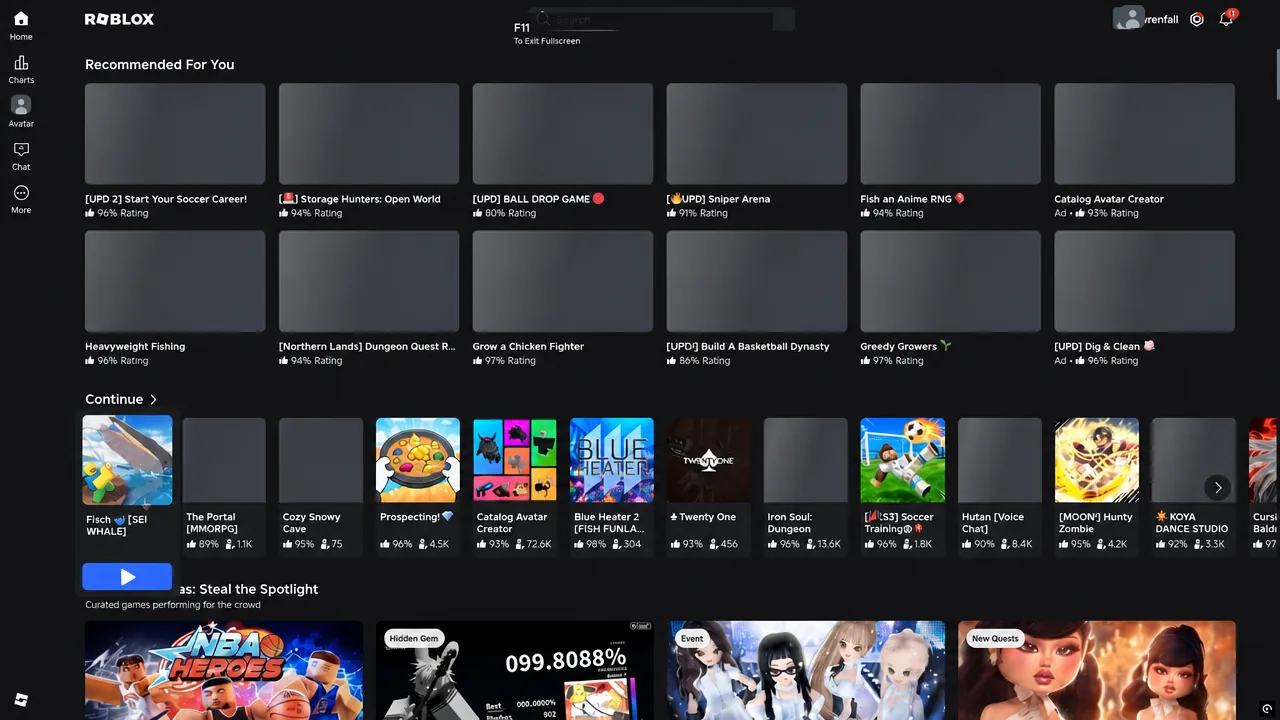
Task: Play Fisch with the blue play button
Action: [127, 577]
